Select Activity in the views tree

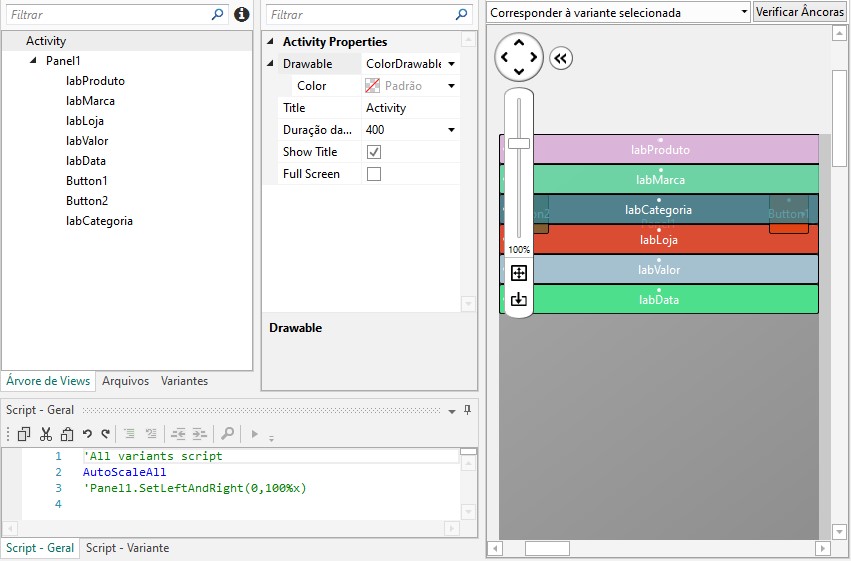[x=46, y=41]
